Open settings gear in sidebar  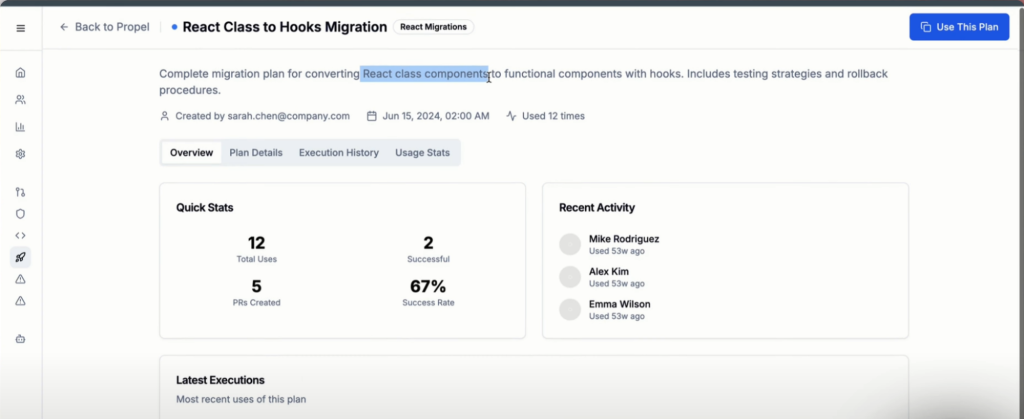(x=20, y=154)
